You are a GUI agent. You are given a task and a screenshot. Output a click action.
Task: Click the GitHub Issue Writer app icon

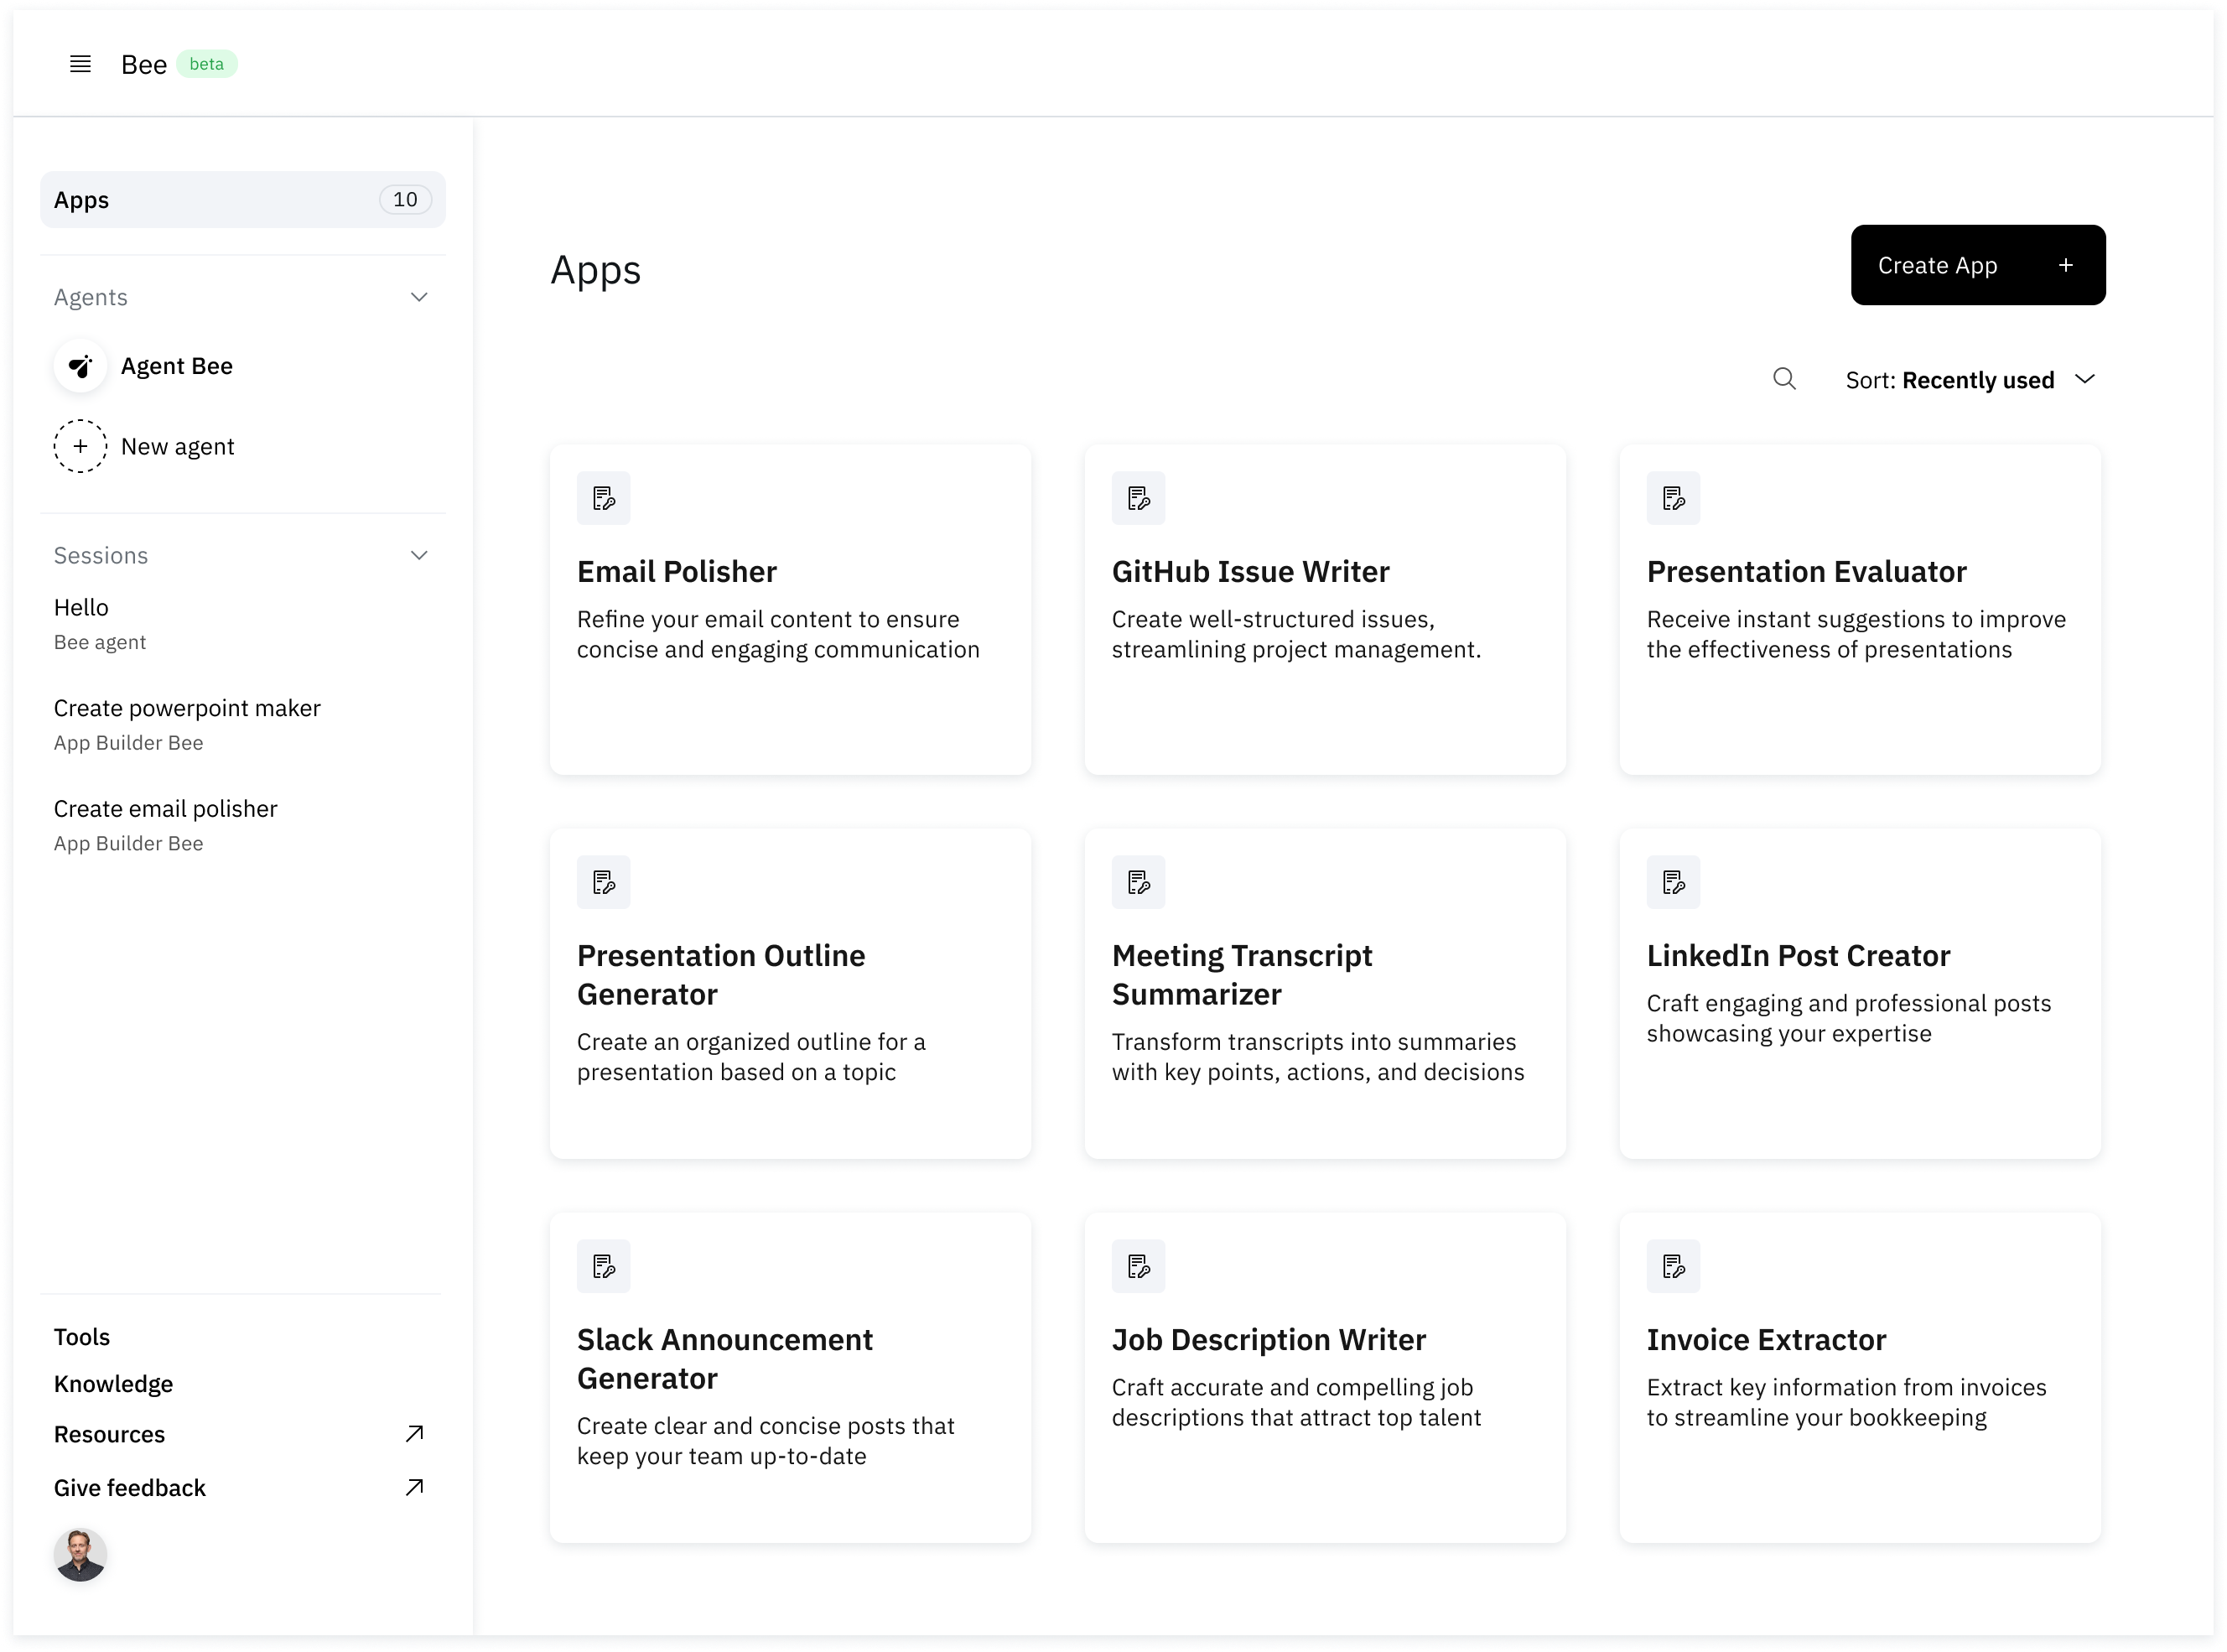[1138, 497]
